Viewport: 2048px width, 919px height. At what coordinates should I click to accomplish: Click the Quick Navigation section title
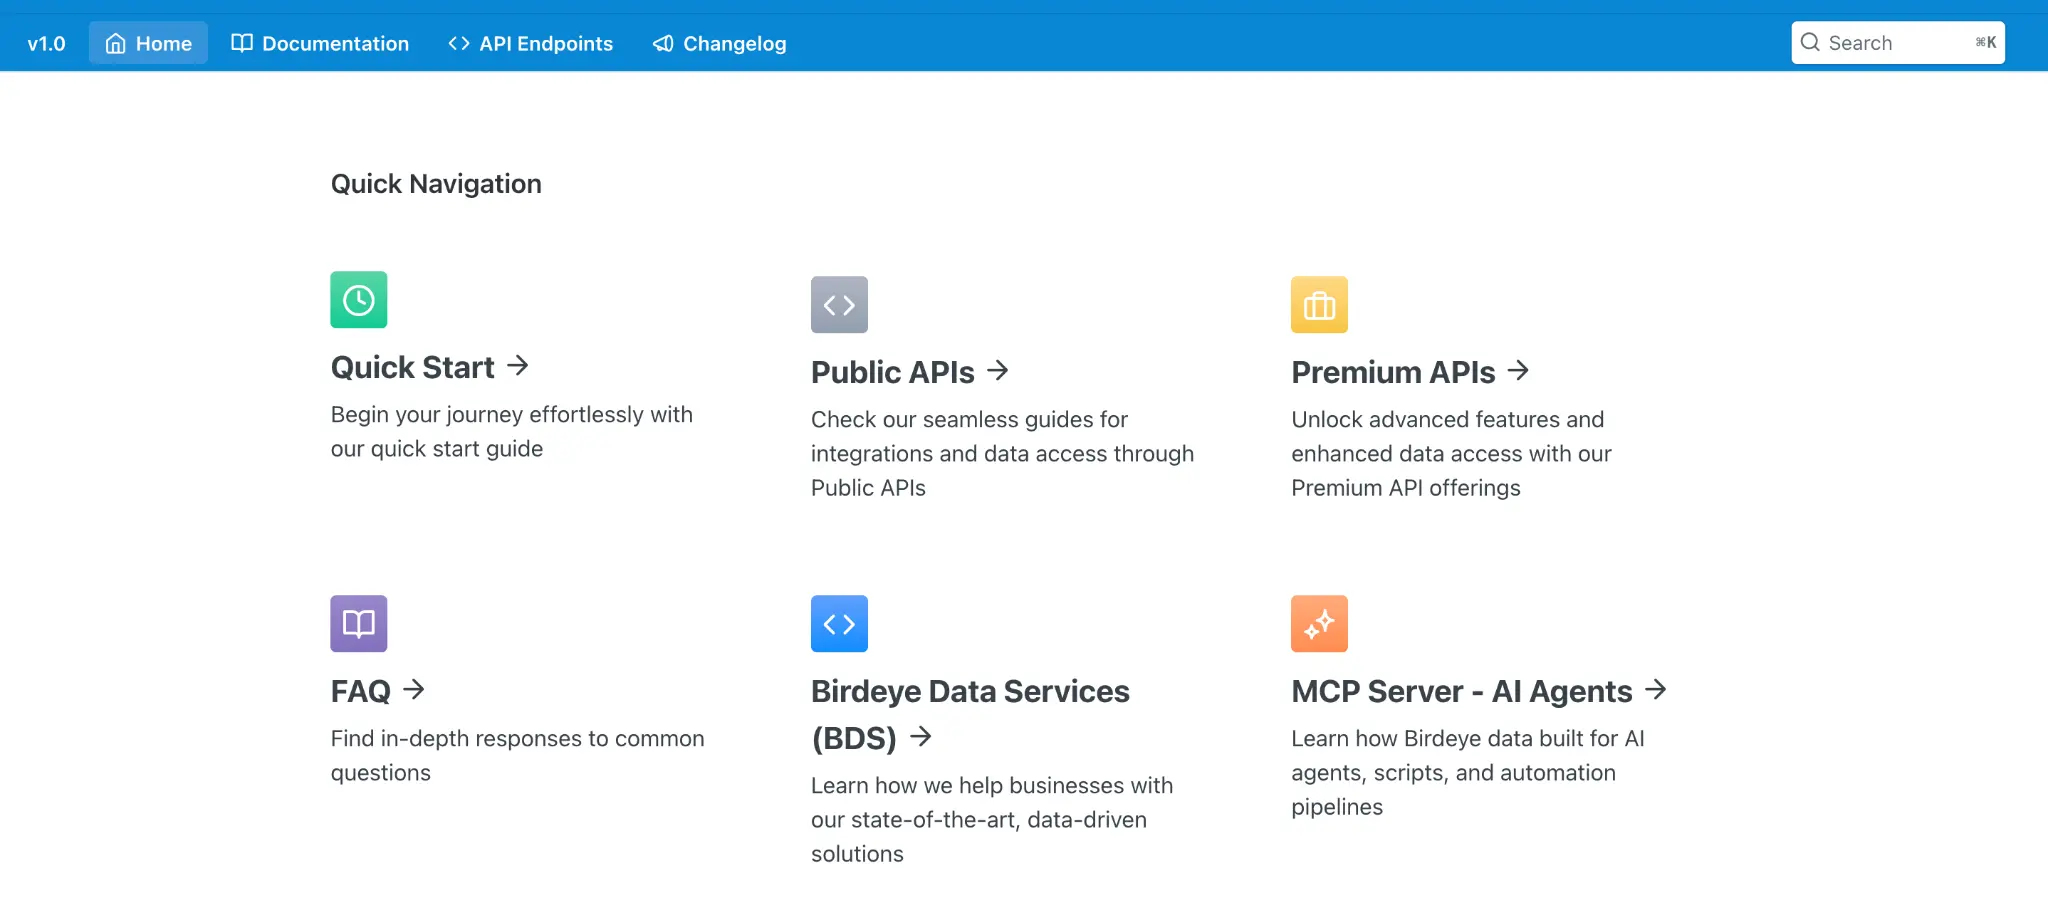[x=436, y=184]
